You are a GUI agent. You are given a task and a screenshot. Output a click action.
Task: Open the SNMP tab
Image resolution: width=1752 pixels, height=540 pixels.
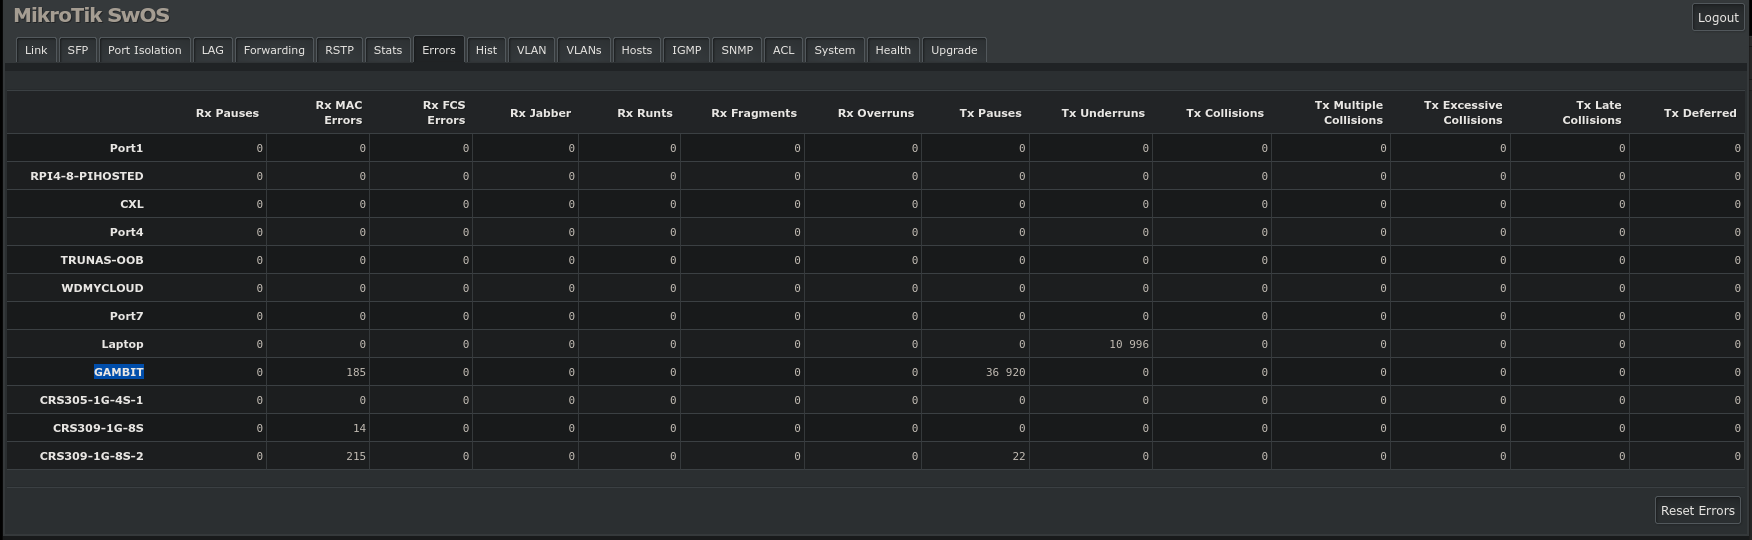coord(737,50)
